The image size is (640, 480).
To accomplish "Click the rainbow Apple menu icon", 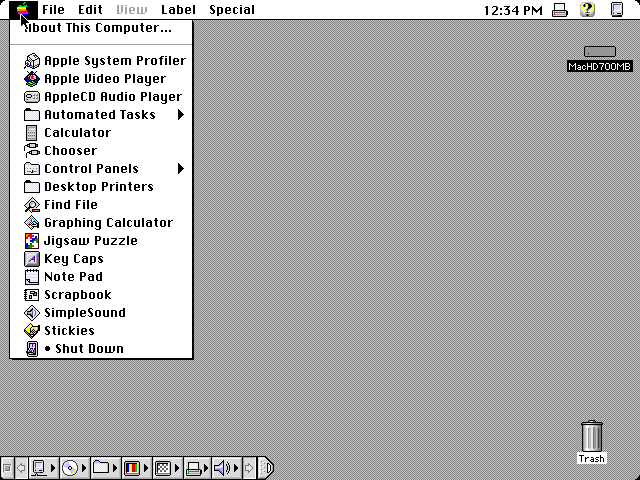I will click(23, 9).
